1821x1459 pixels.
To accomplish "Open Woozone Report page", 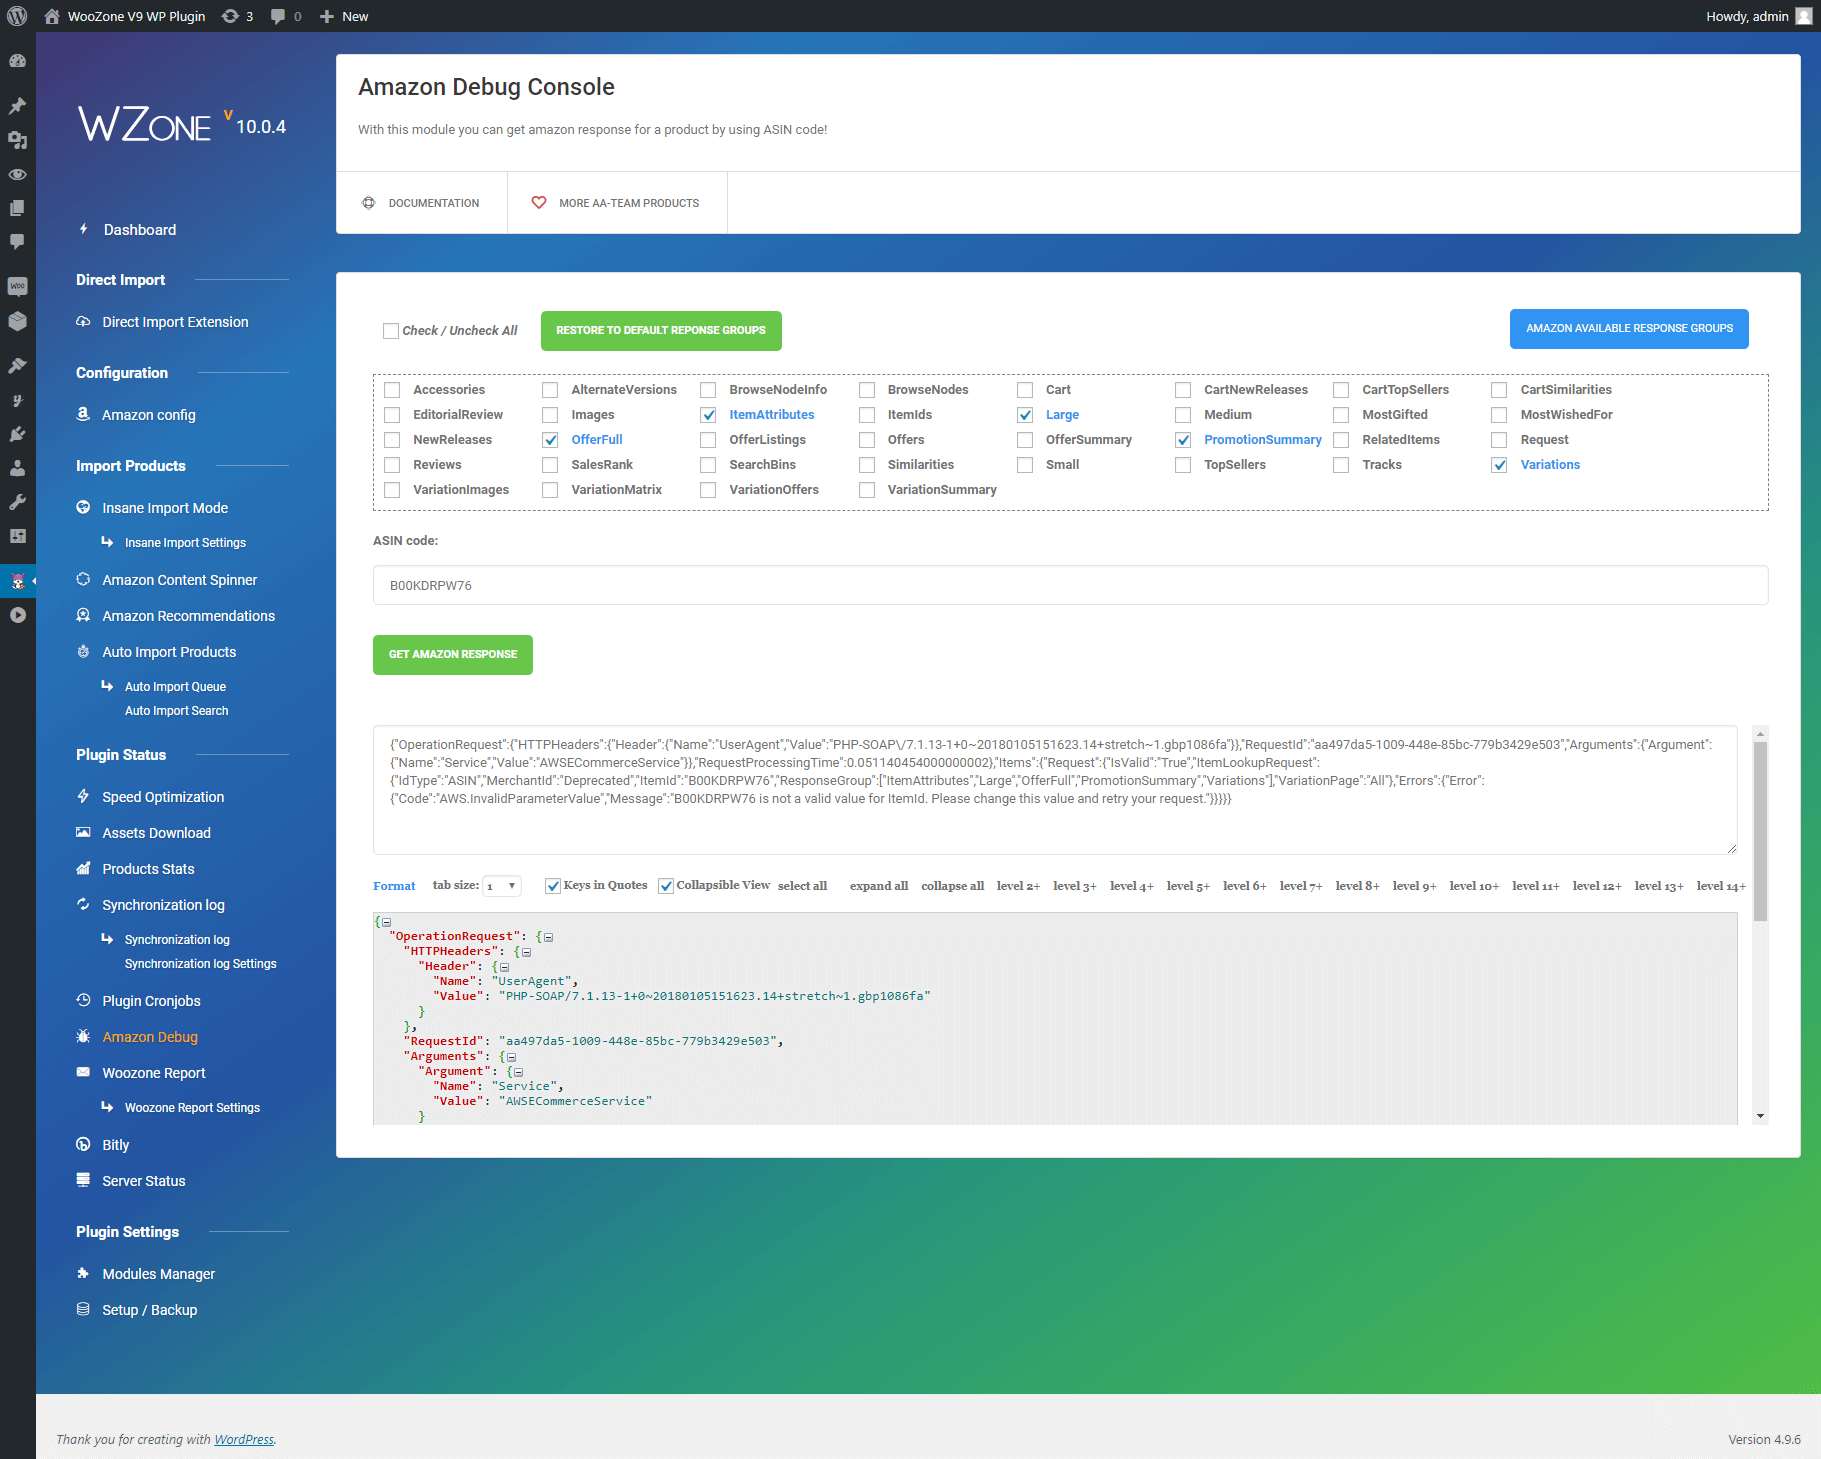I will pyautogui.click(x=154, y=1073).
